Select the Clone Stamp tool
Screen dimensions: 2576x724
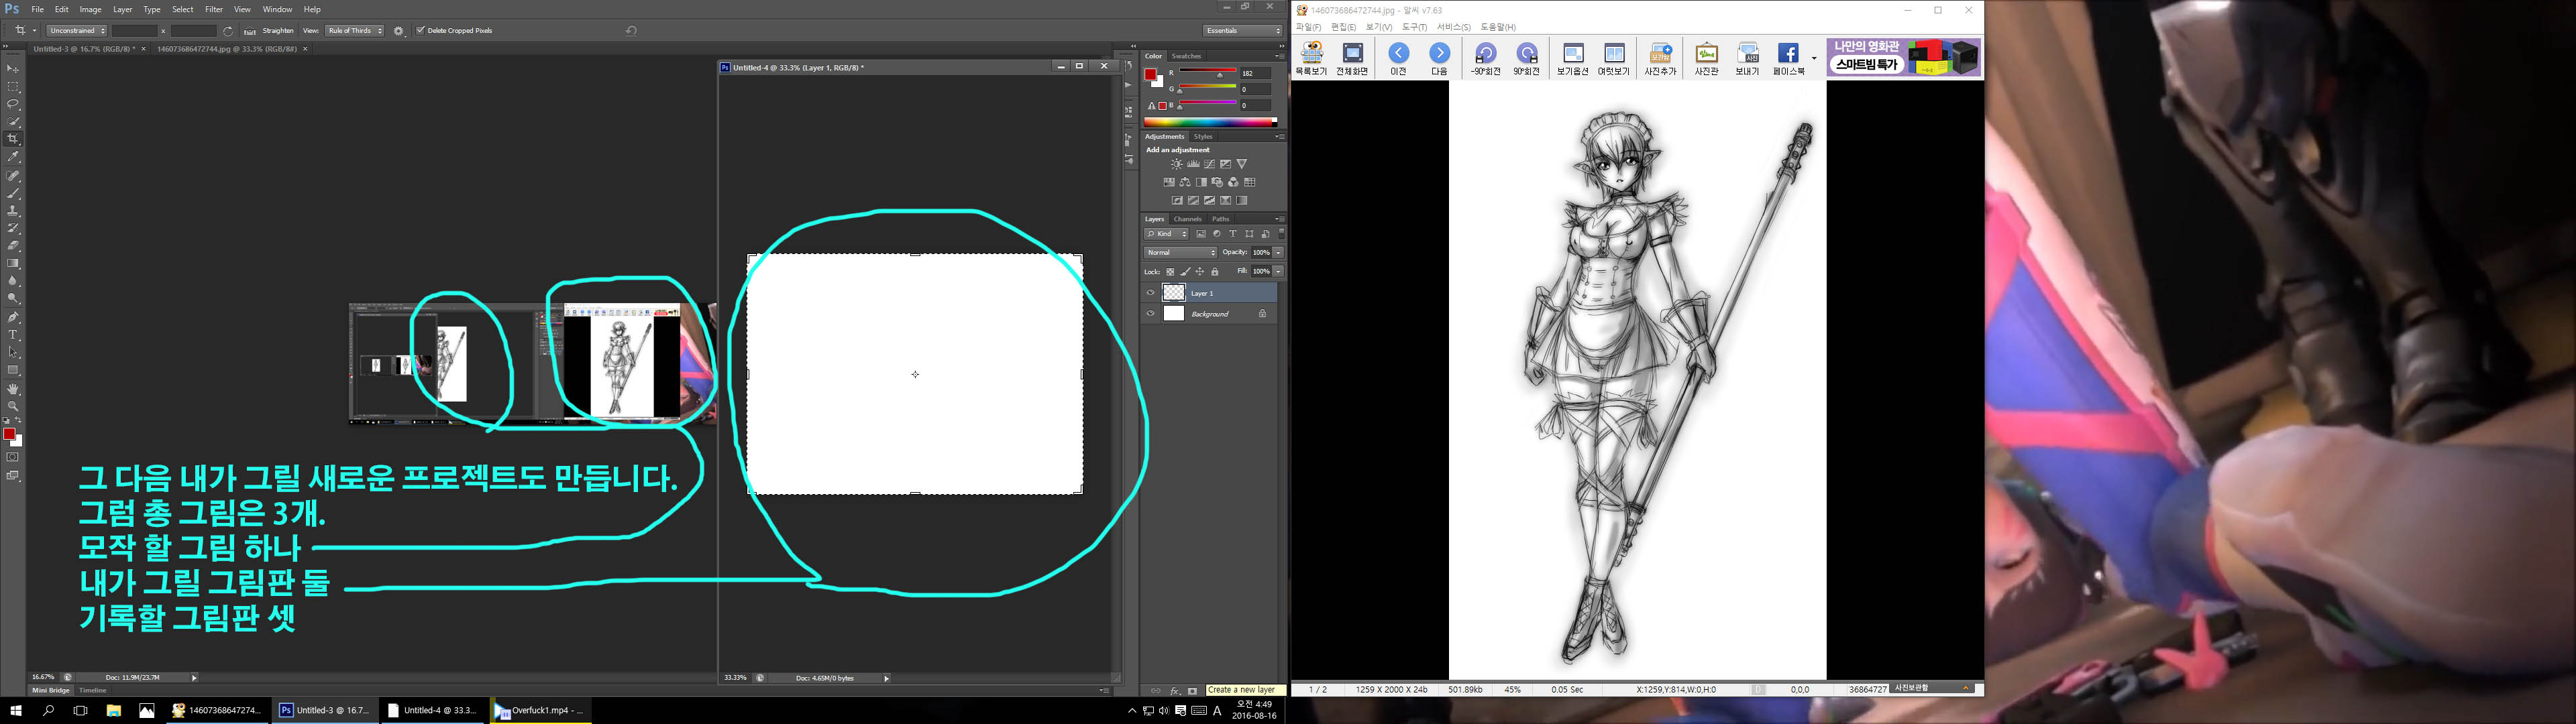point(13,211)
